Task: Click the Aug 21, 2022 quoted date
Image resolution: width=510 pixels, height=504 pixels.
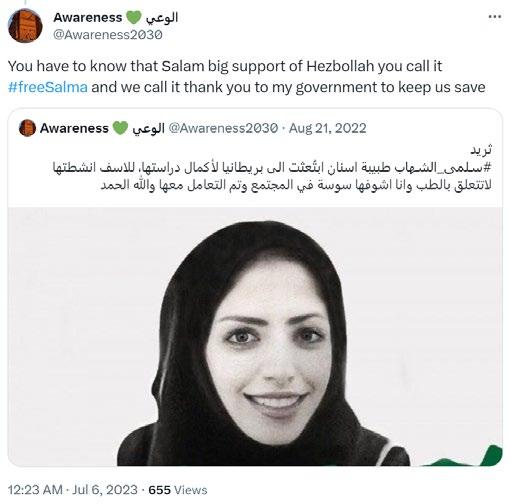Action: point(327,128)
